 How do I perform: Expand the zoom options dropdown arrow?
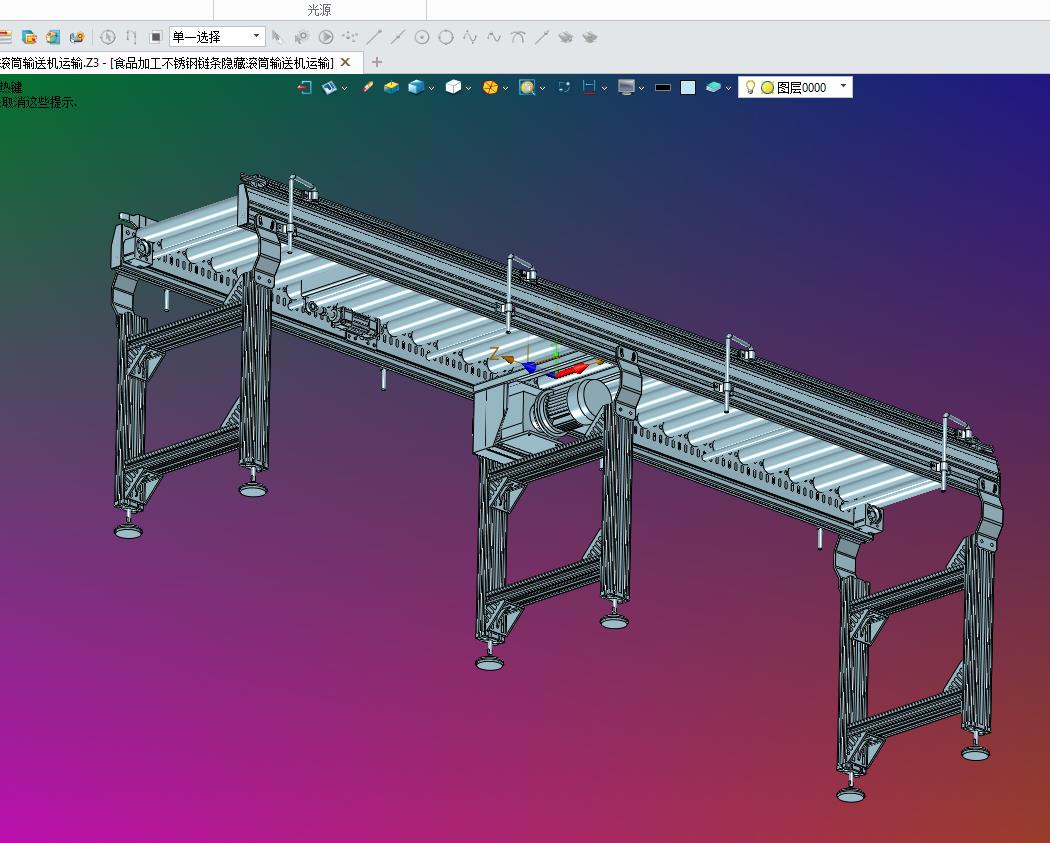point(542,88)
